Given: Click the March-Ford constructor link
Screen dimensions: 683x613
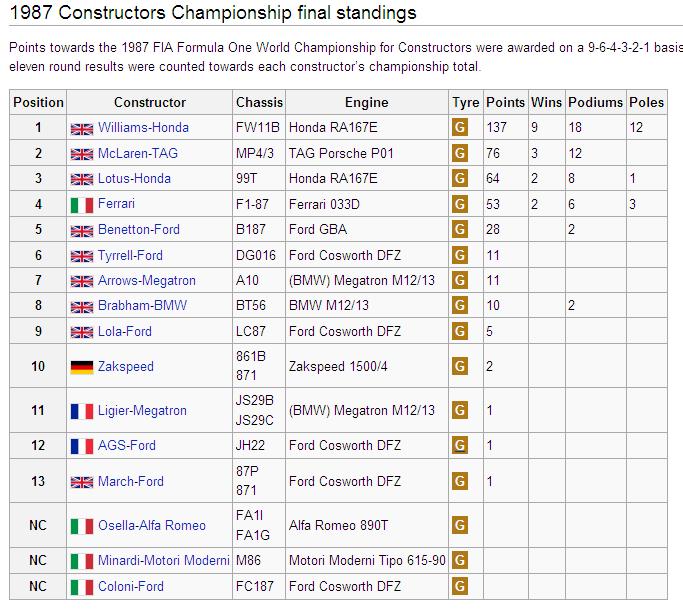Looking at the screenshot, I should pos(130,482).
